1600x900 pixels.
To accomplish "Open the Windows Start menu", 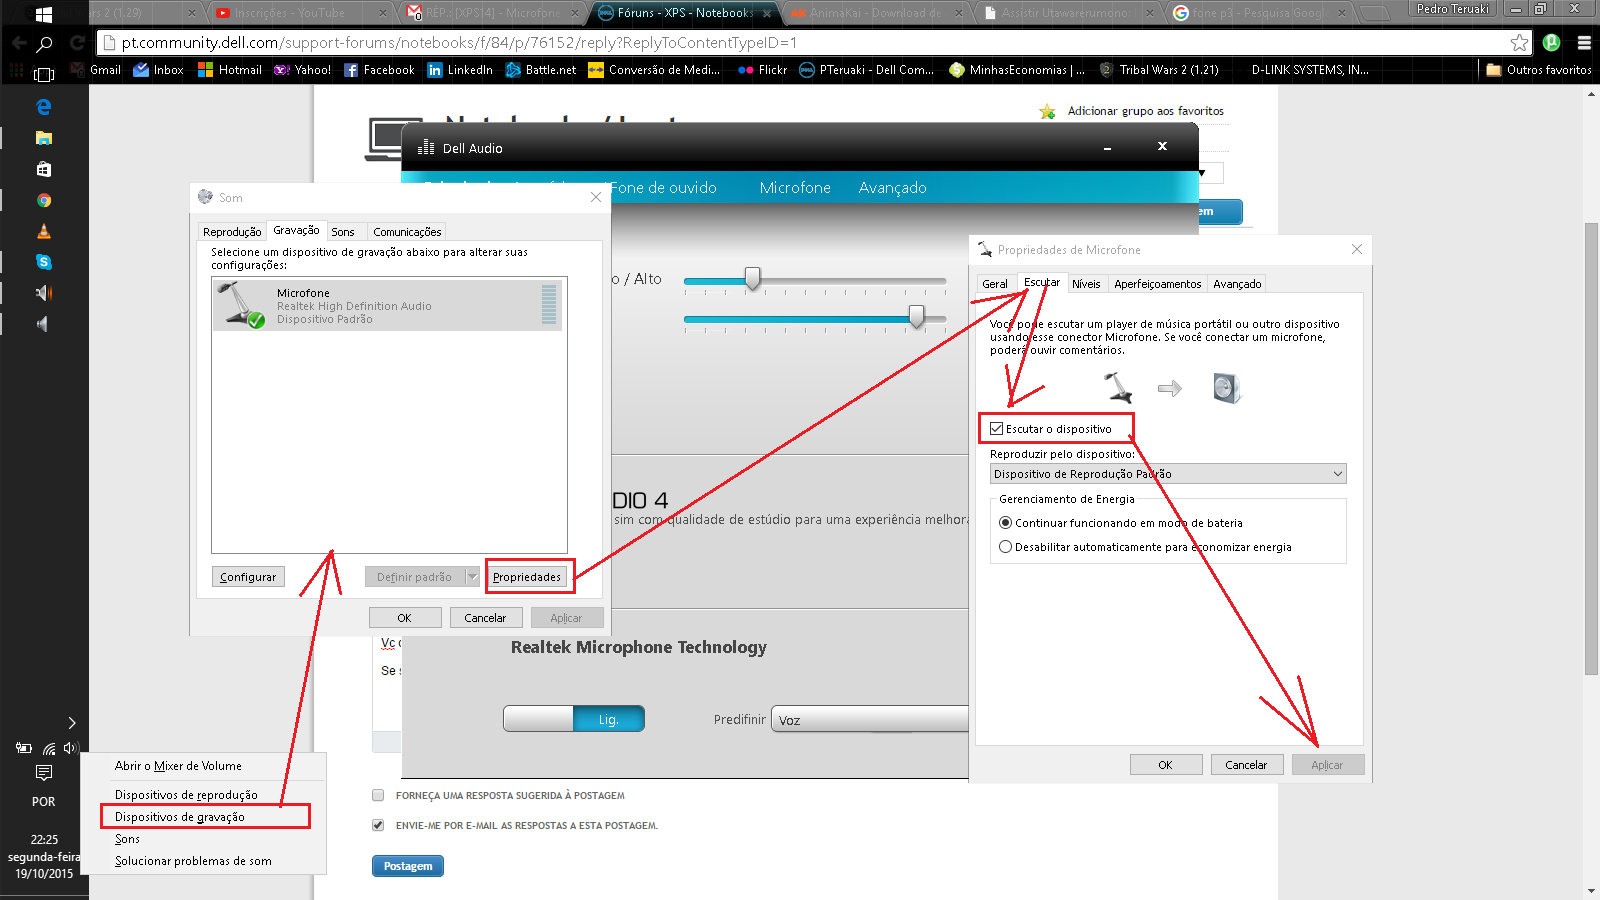I will (43, 14).
